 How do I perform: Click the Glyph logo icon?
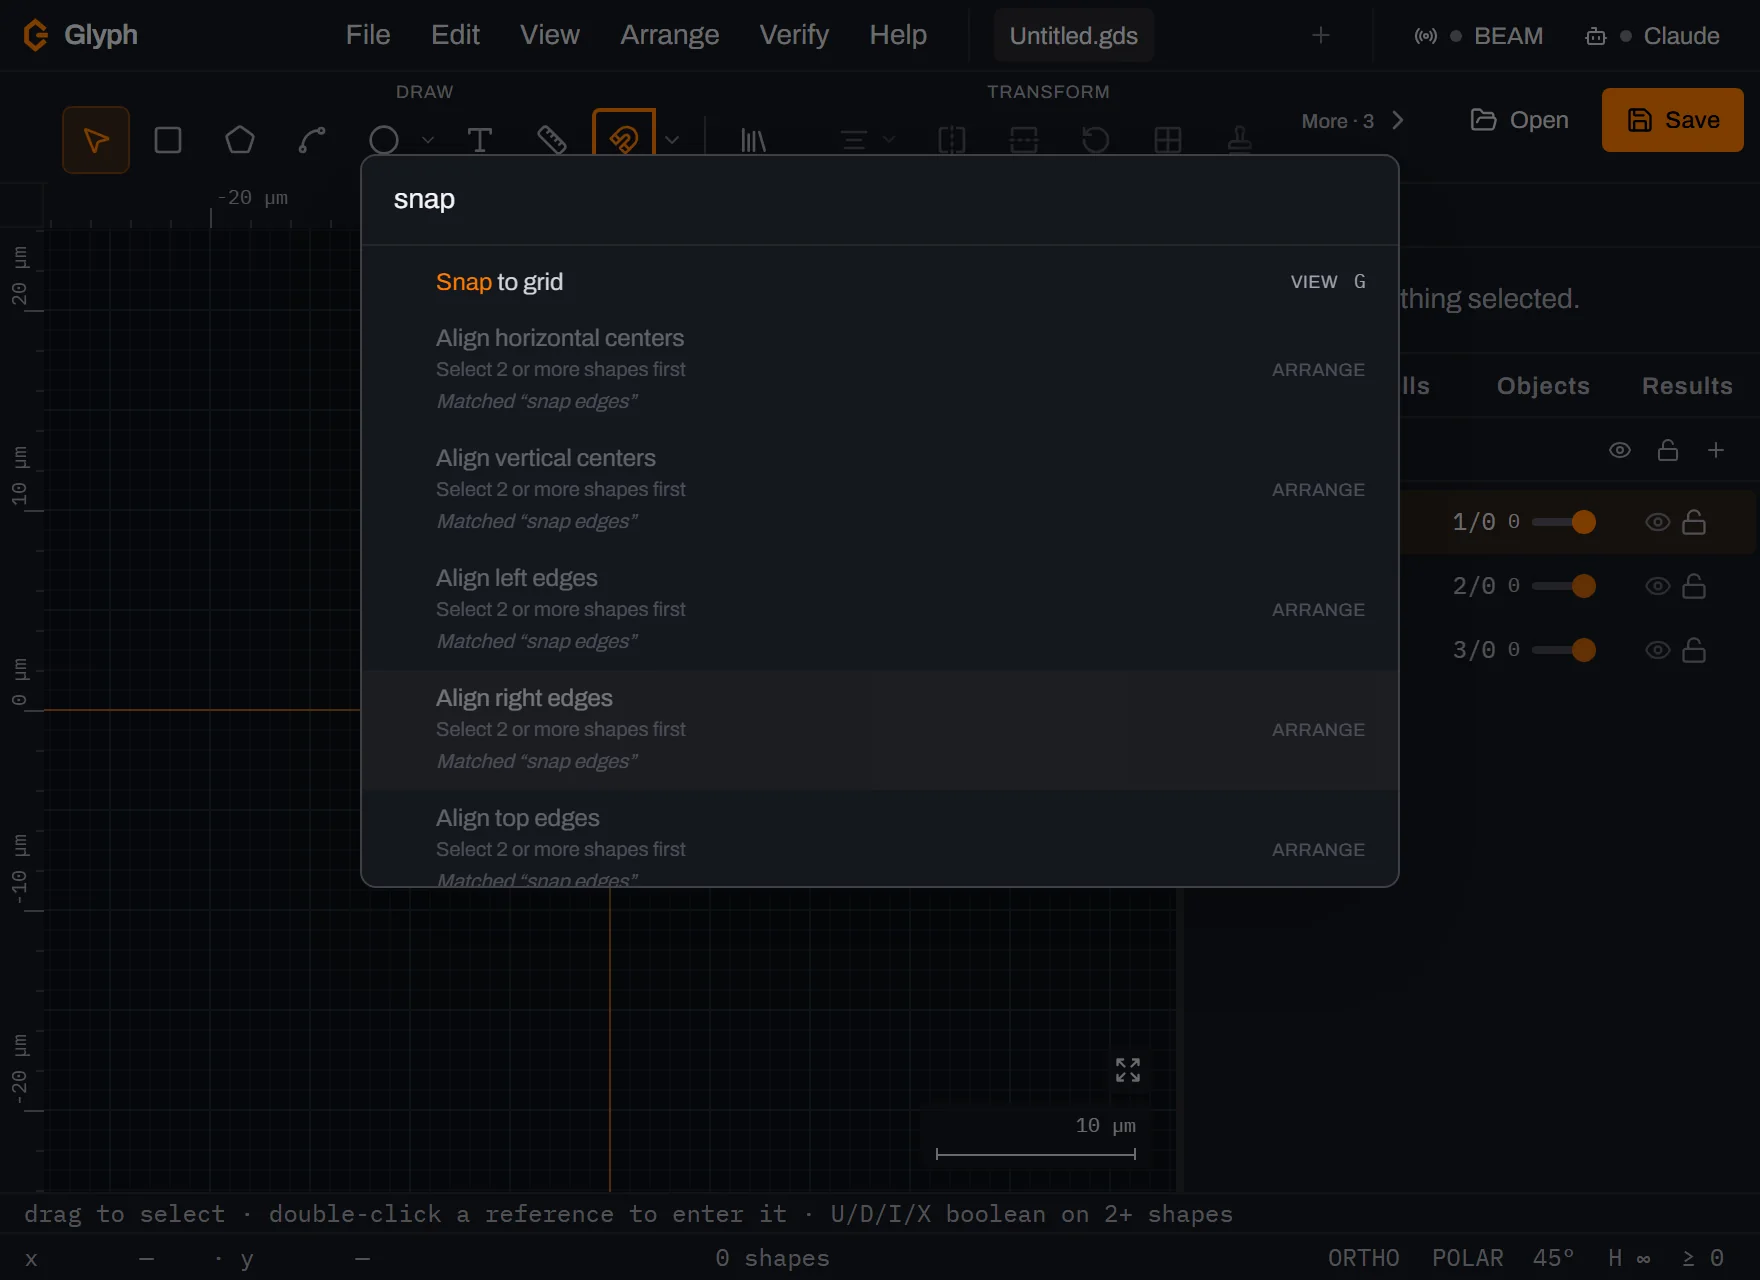coord(36,35)
